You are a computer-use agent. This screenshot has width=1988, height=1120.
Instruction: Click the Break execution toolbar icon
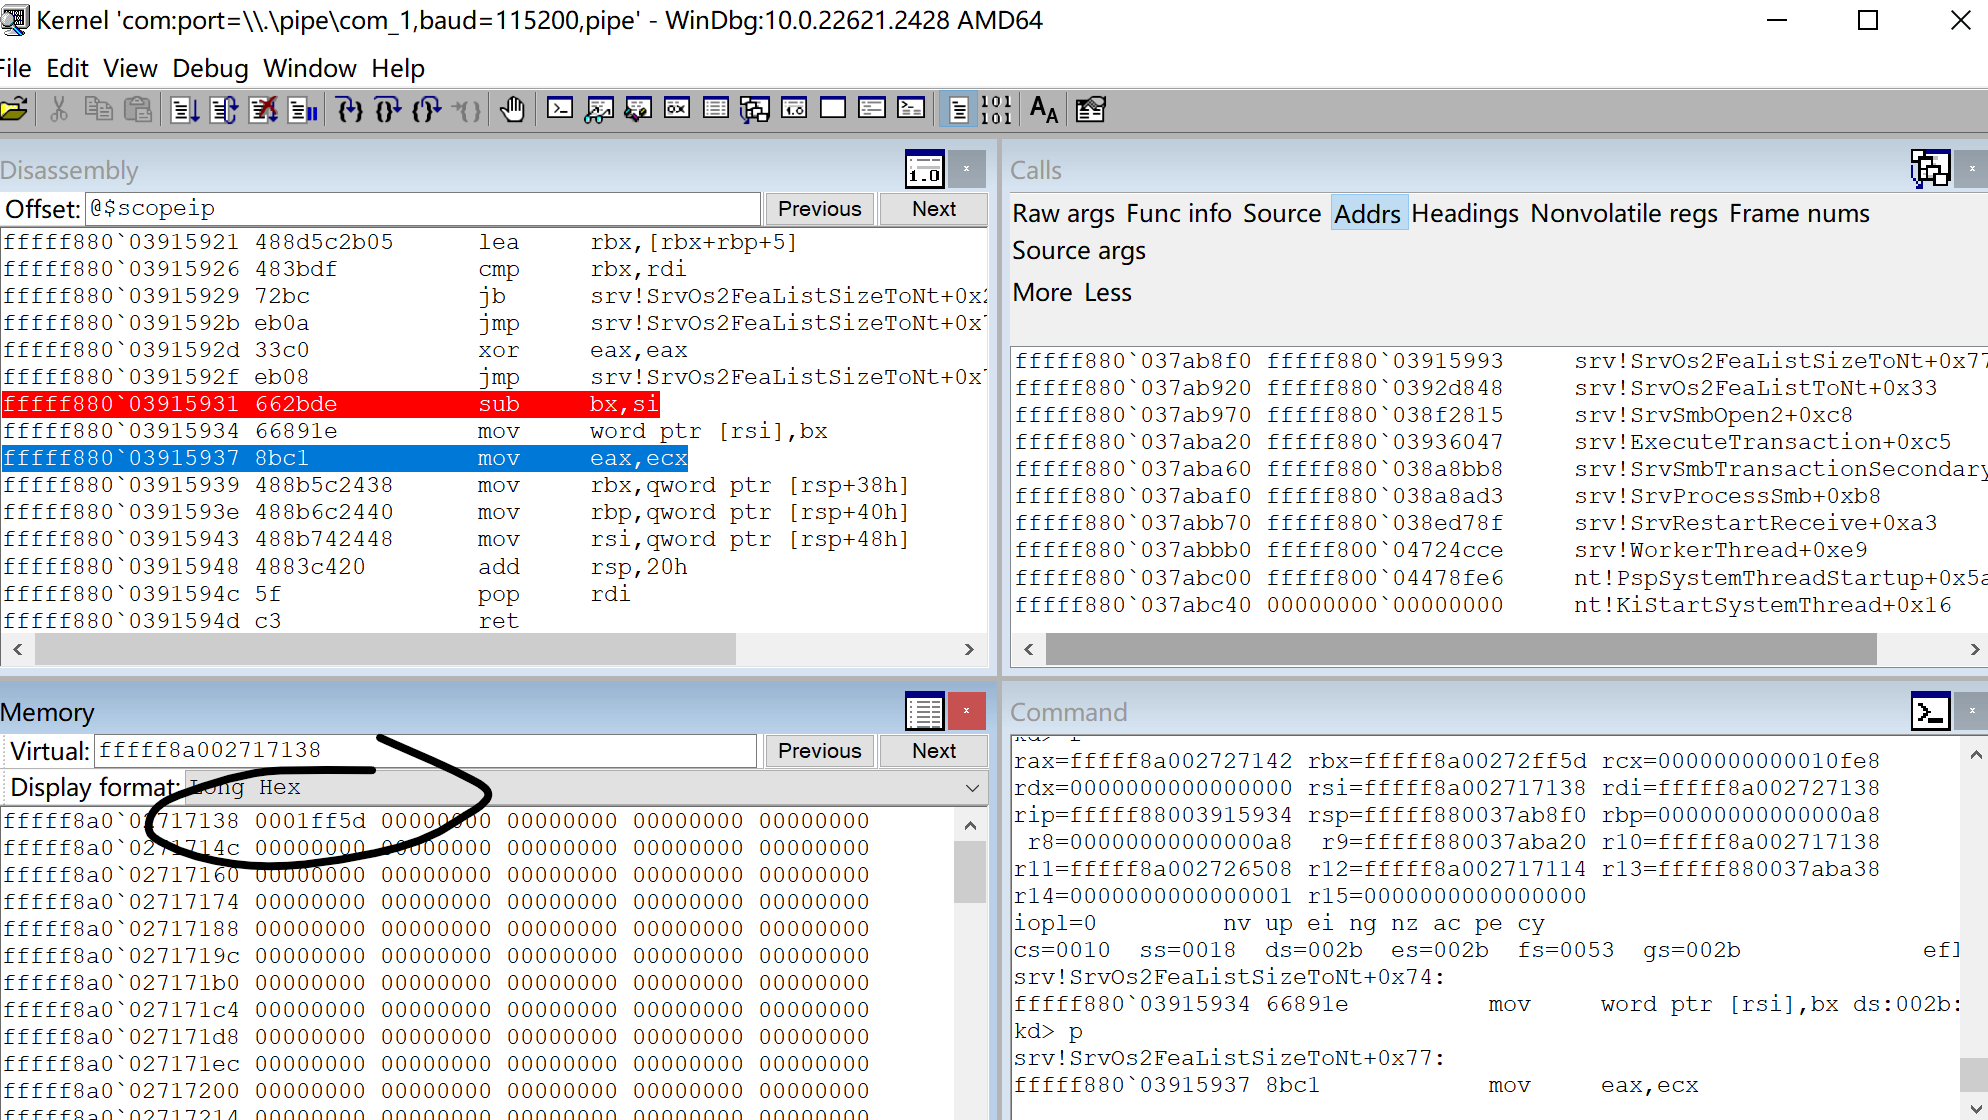pyautogui.click(x=302, y=110)
